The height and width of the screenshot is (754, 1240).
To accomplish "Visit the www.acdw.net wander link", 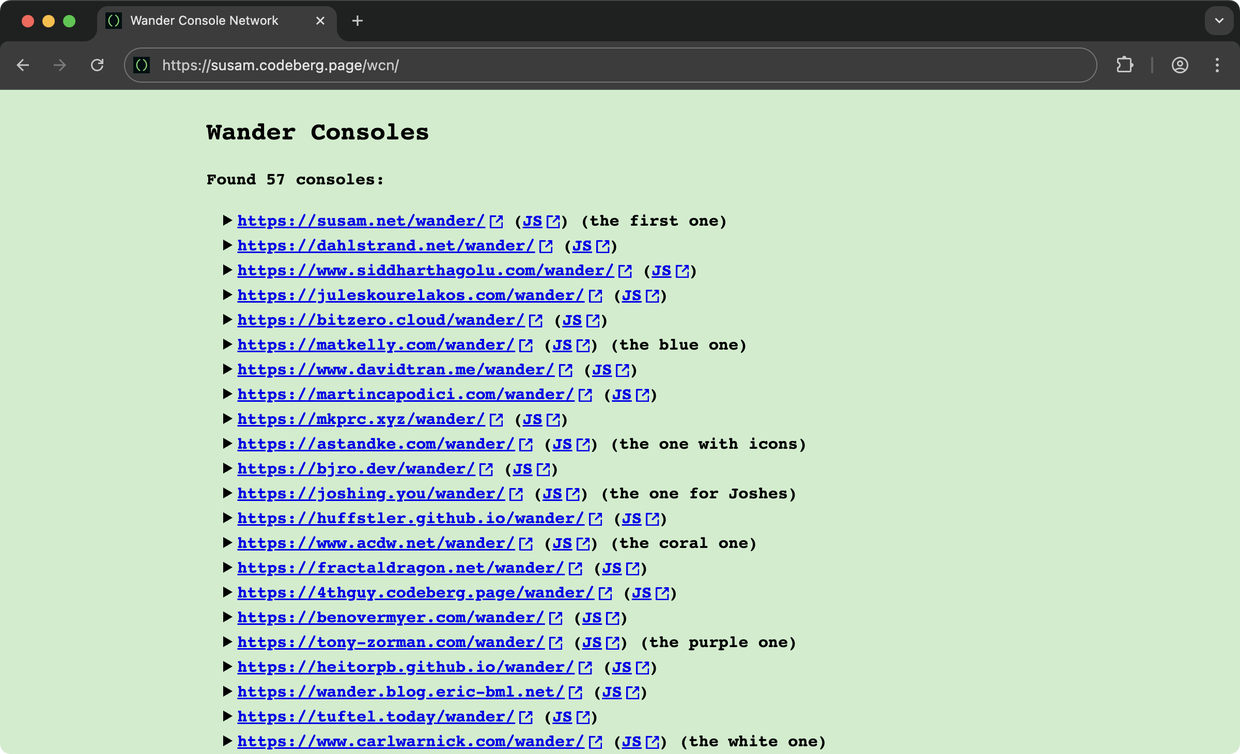I will 375,543.
